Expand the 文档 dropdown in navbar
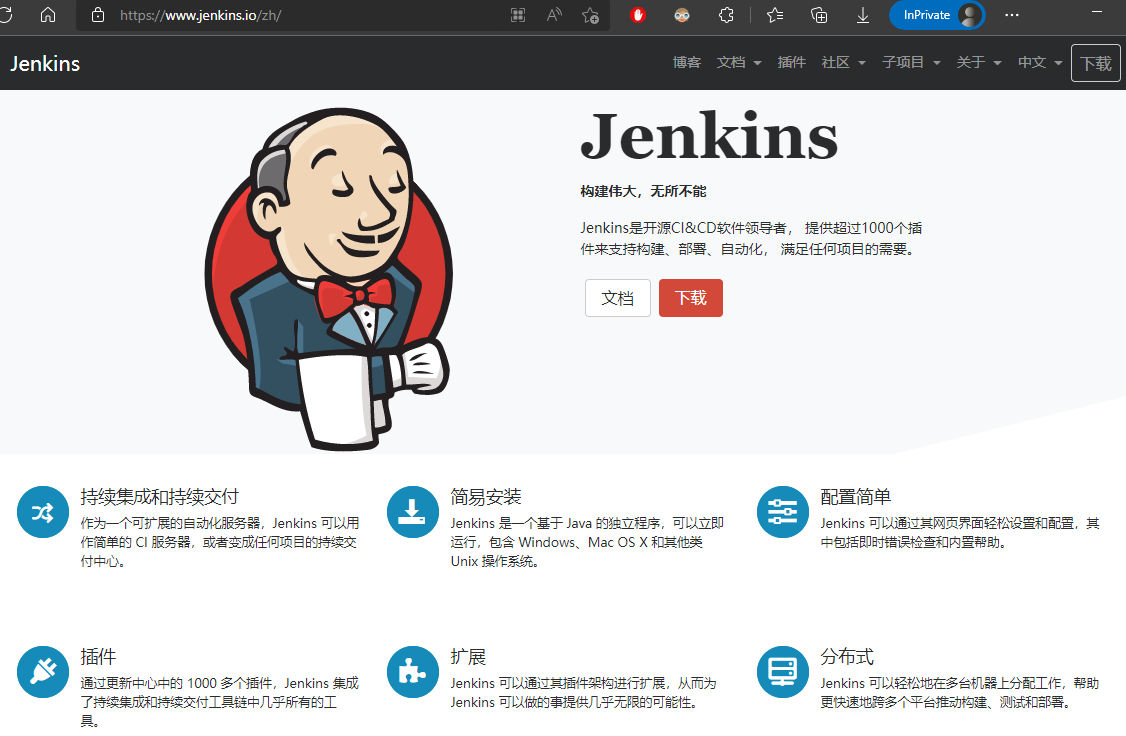 738,62
